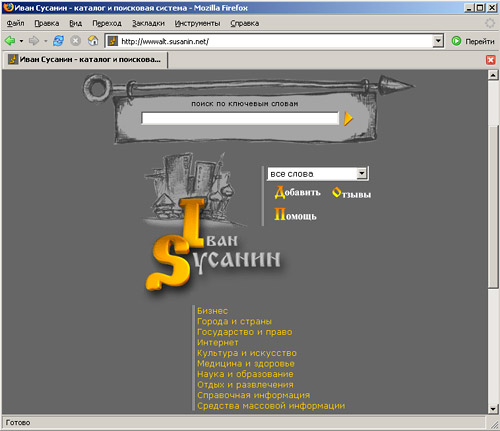The height and width of the screenshot is (431, 500).
Task: Expand the address bar URL dropdown
Action: pyautogui.click(x=438, y=41)
